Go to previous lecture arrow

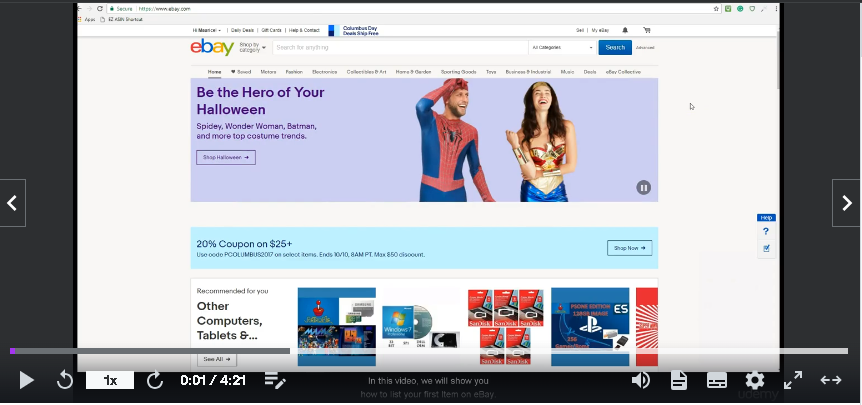(13, 203)
